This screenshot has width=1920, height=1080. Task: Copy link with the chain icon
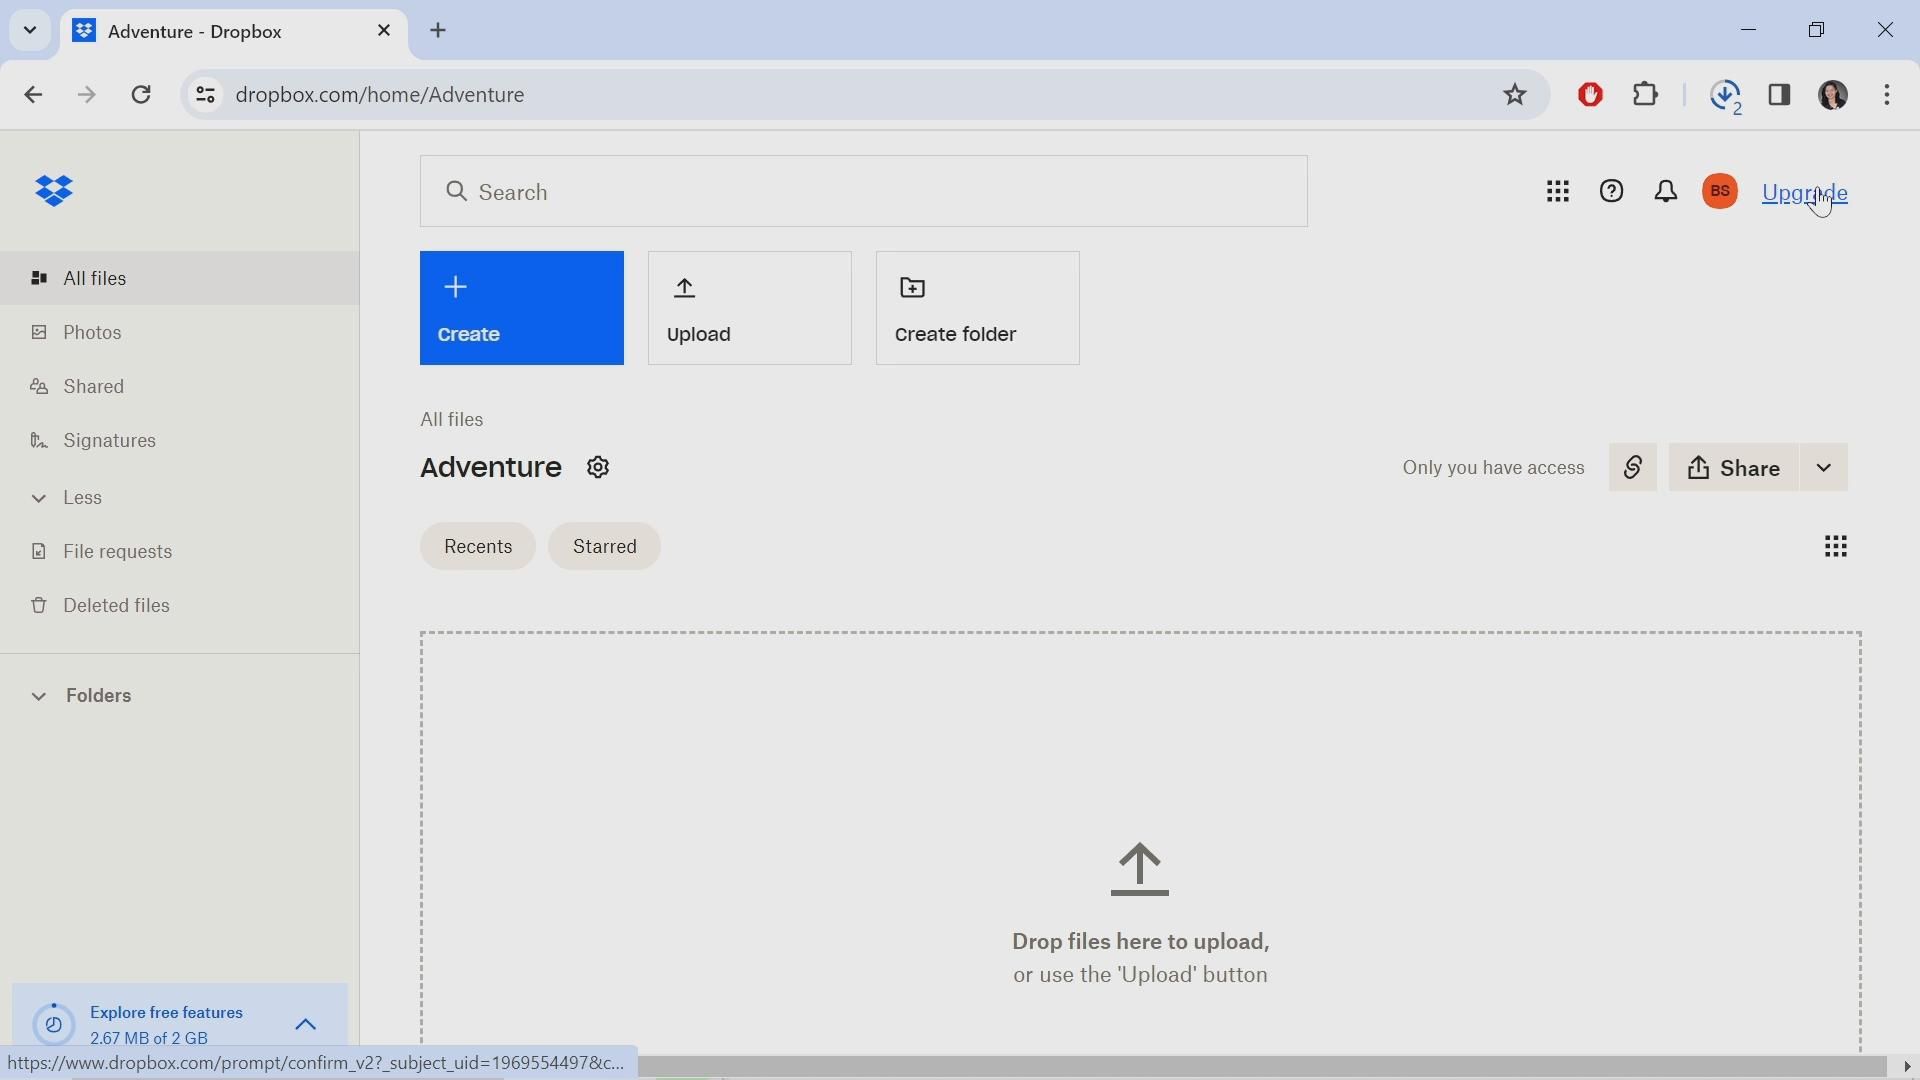(1633, 468)
